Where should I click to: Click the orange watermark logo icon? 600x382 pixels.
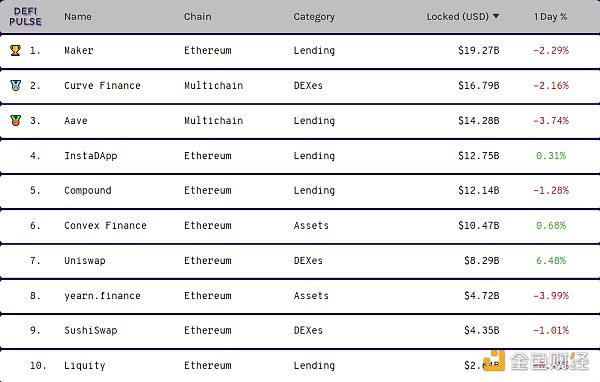pyautogui.click(x=494, y=360)
